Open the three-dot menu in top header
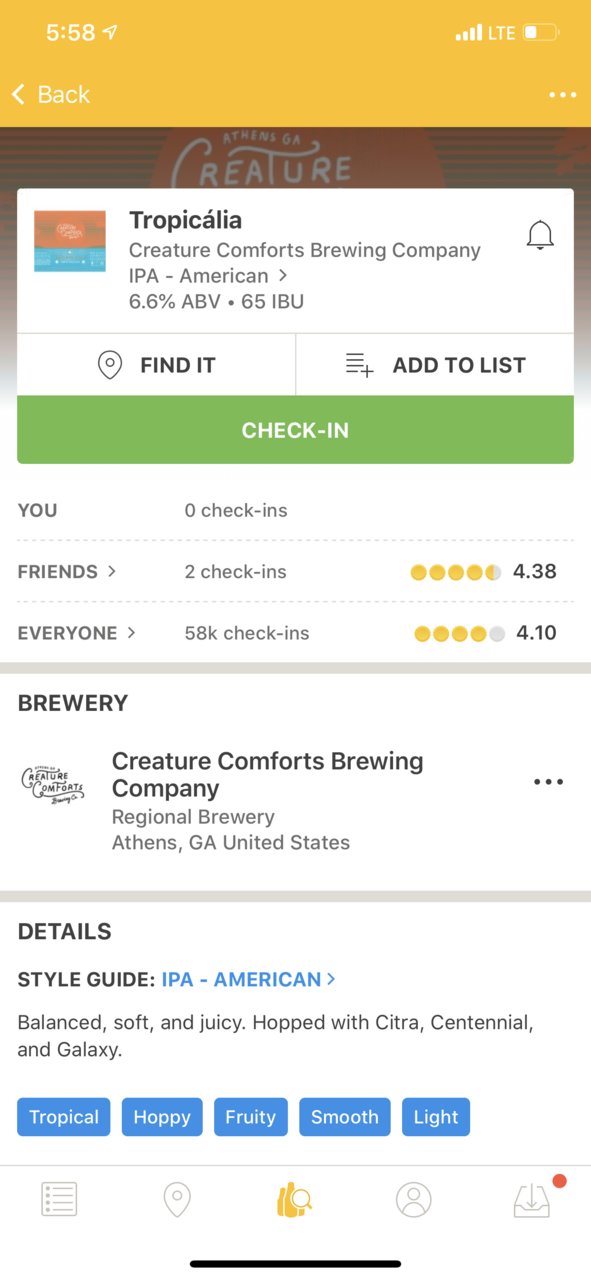This screenshot has height=1279, width=591. click(x=563, y=95)
